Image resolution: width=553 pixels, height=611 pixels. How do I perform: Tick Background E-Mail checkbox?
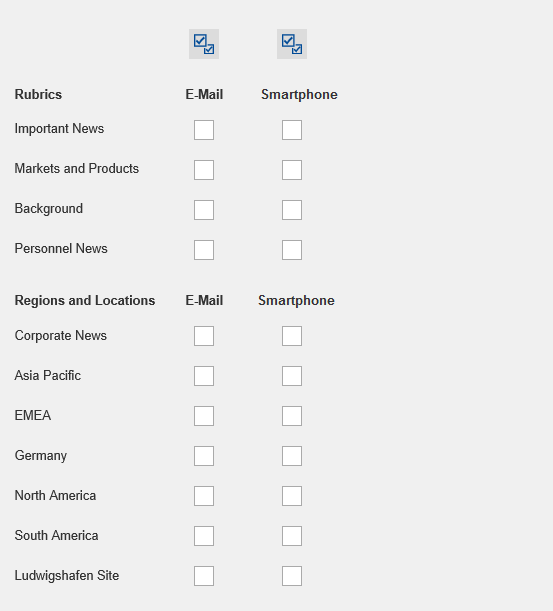(x=204, y=210)
